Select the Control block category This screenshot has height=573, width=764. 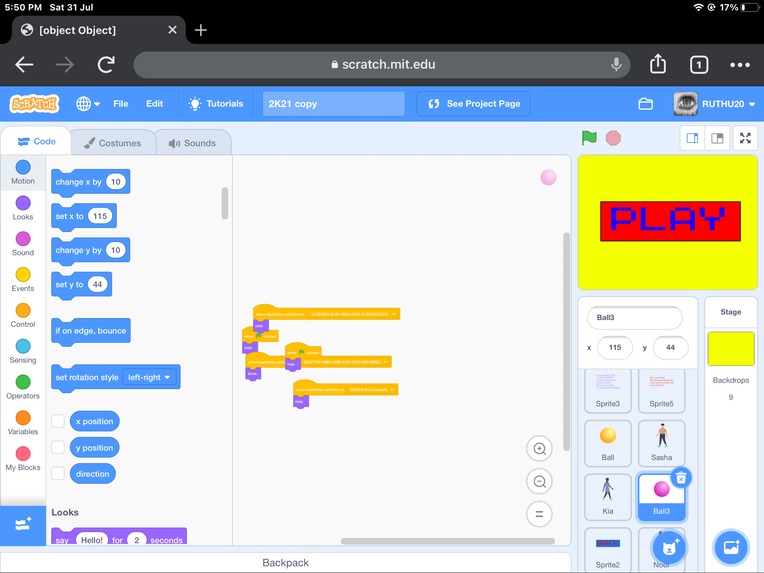pyautogui.click(x=23, y=316)
